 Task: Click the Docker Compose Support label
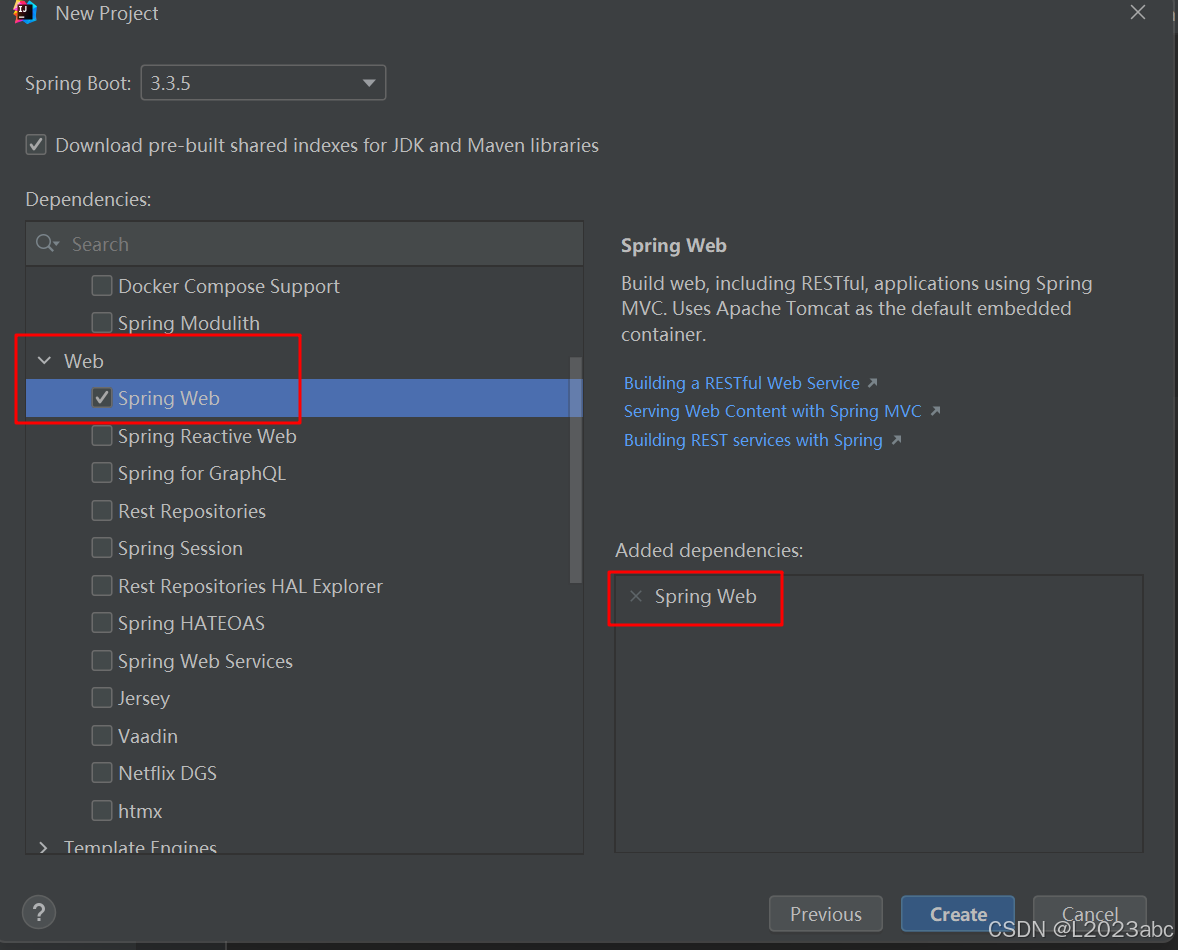(x=229, y=286)
